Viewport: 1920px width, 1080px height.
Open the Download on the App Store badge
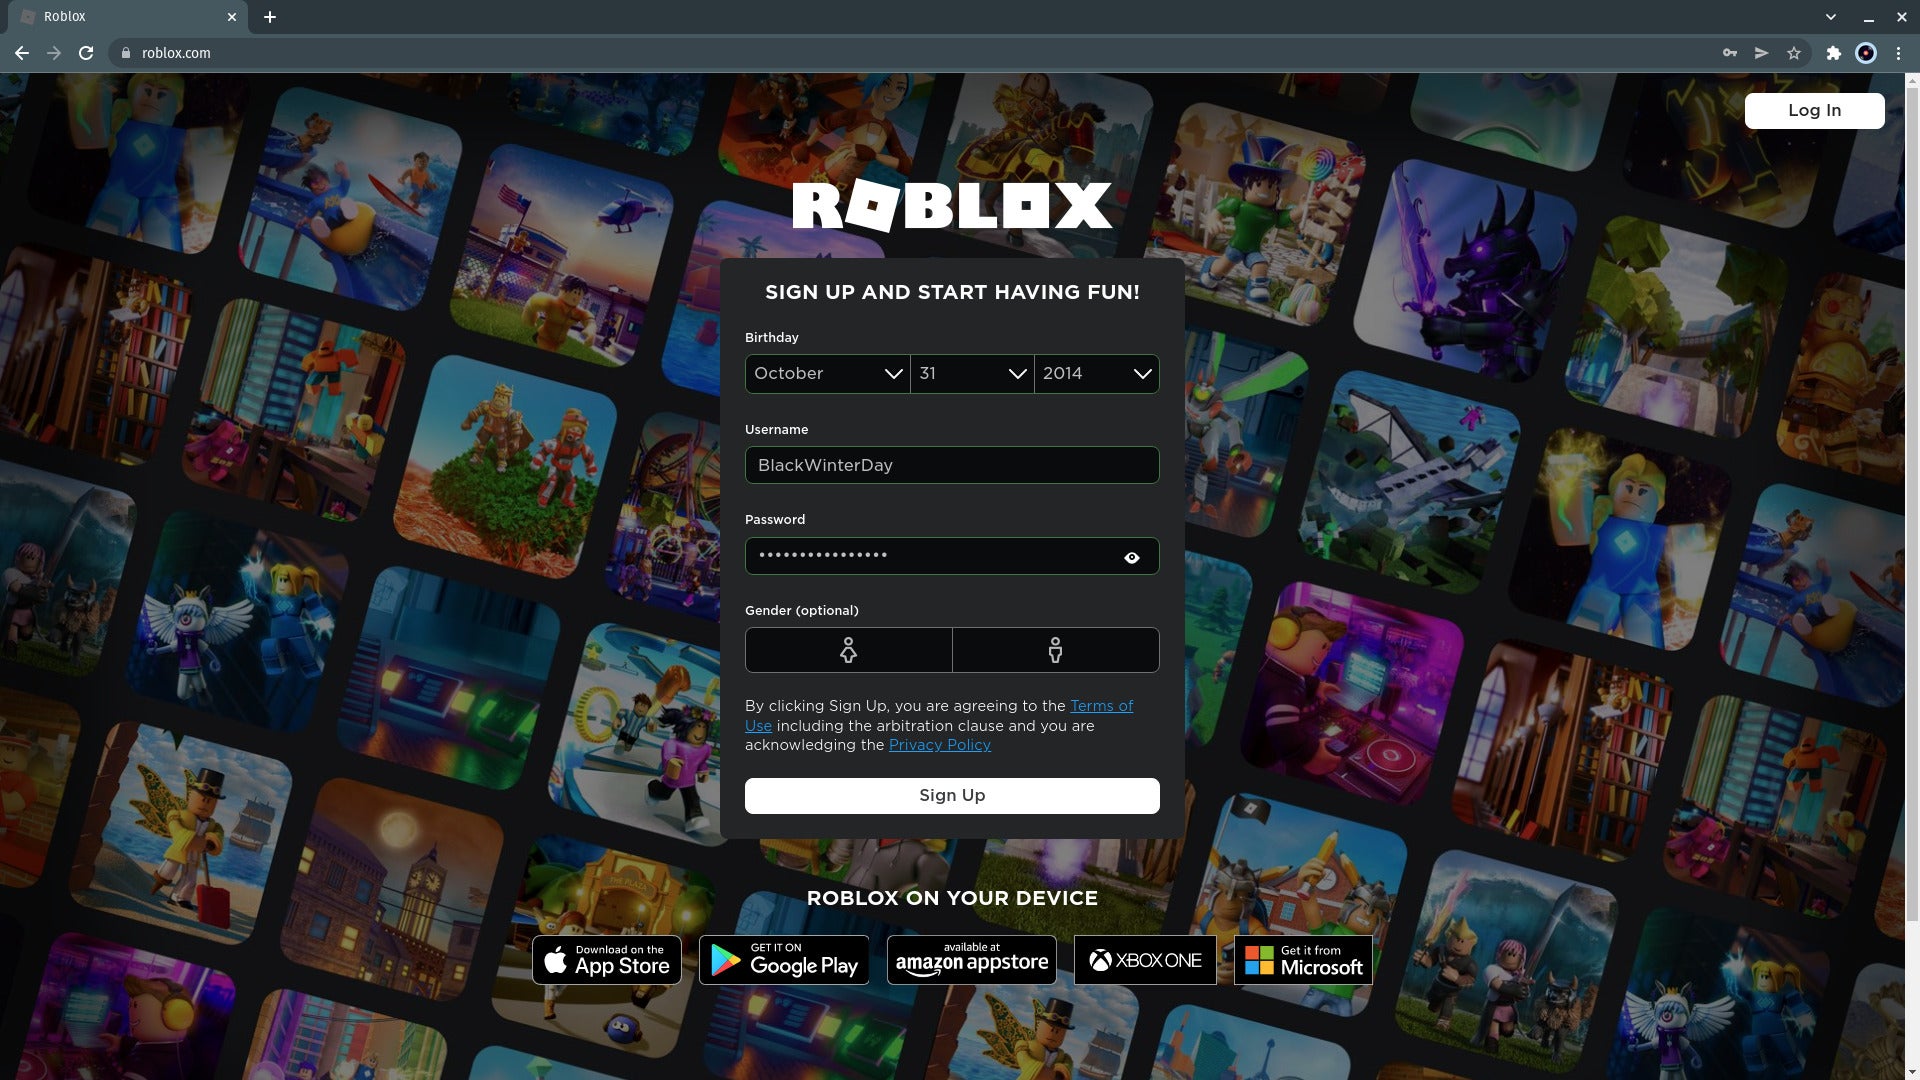607,960
